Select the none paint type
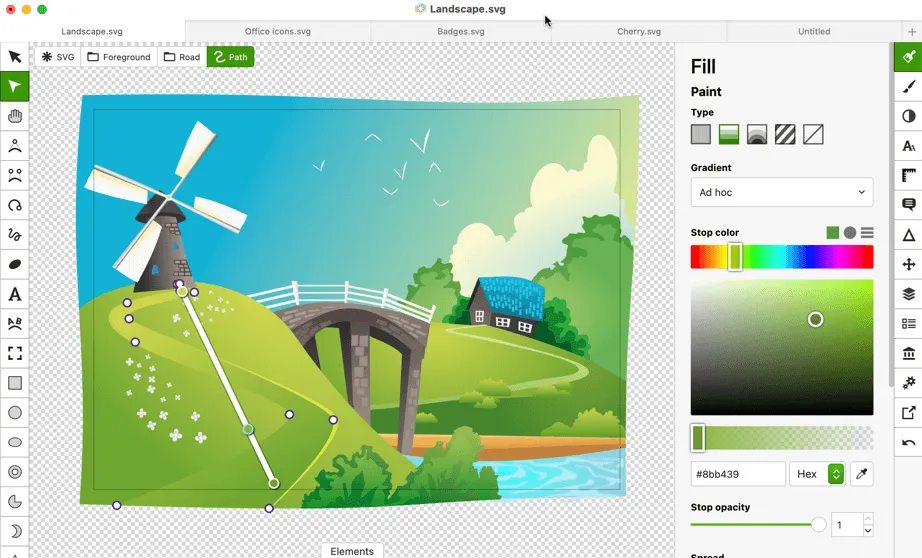922x558 pixels. [813, 134]
